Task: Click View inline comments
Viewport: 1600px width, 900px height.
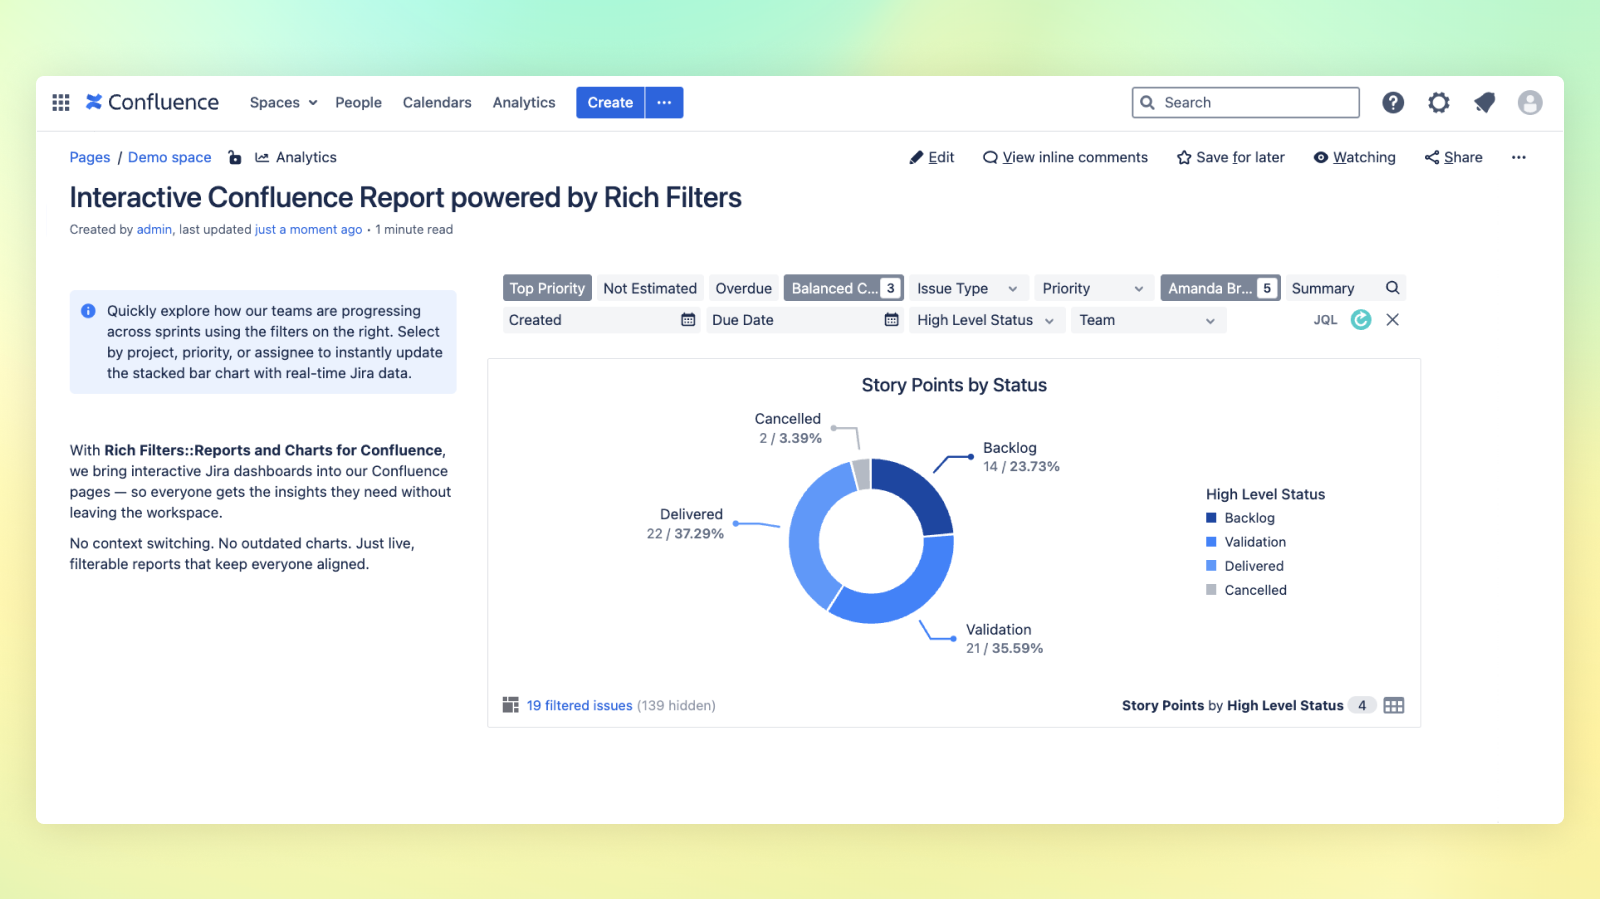Action: [x=1065, y=157]
